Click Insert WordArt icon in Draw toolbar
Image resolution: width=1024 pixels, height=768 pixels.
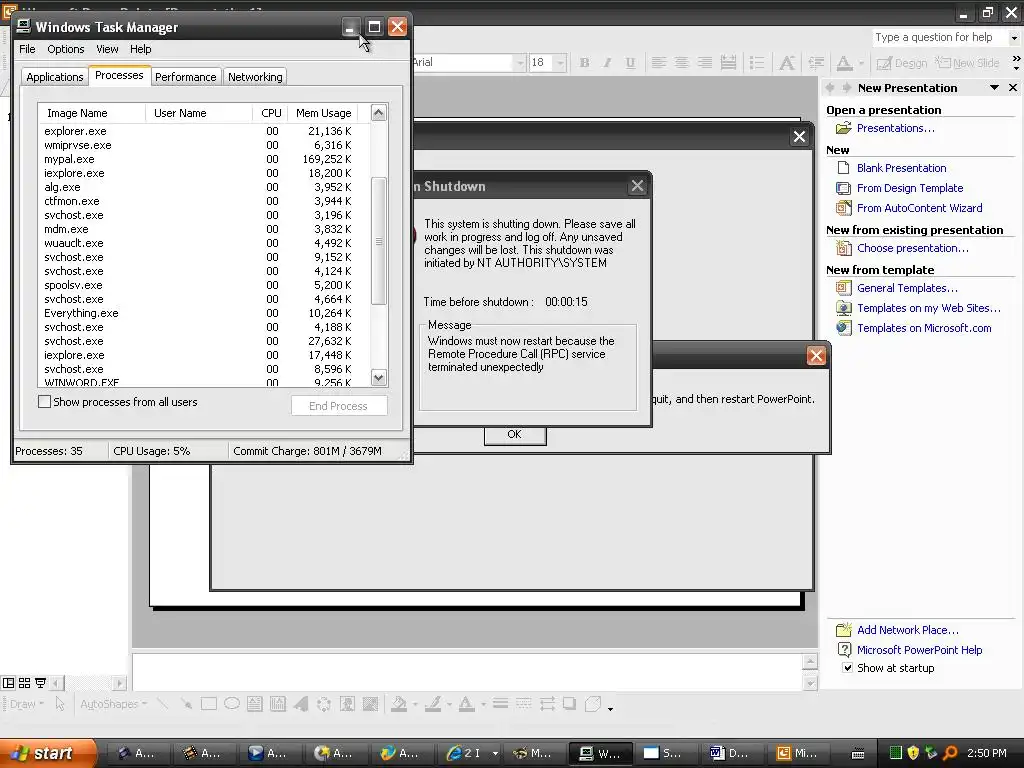pos(301,703)
